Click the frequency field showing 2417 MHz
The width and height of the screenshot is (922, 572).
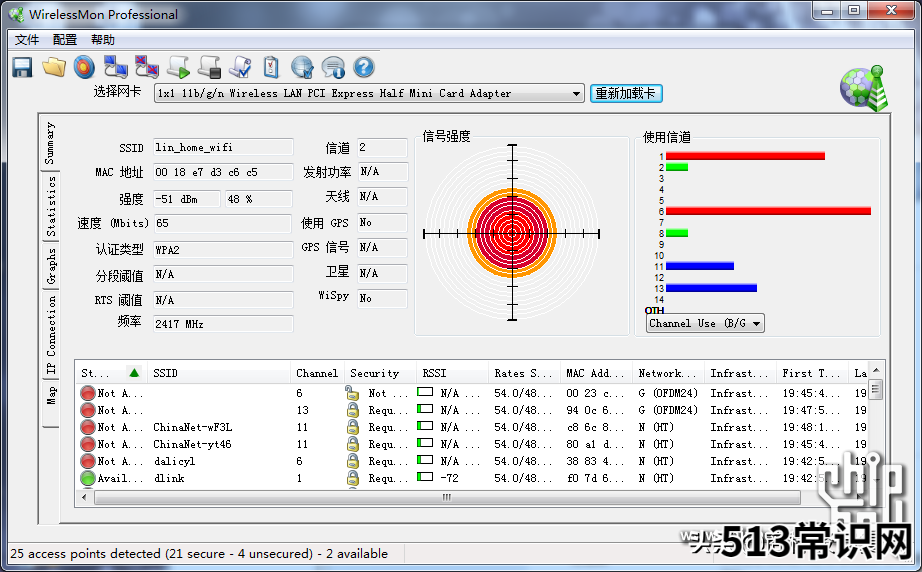point(223,324)
